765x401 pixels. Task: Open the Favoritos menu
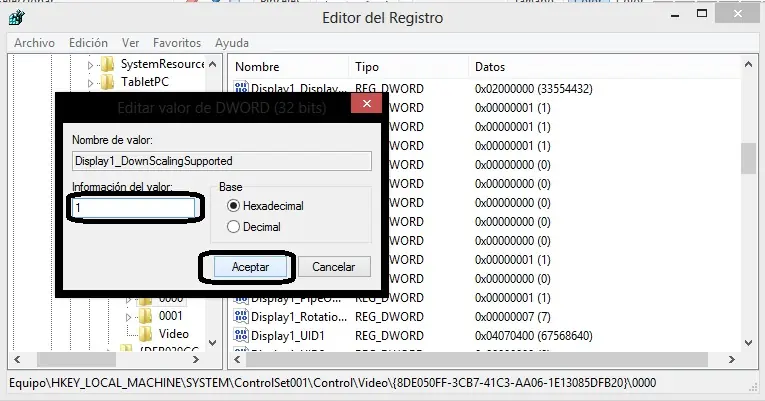177,43
